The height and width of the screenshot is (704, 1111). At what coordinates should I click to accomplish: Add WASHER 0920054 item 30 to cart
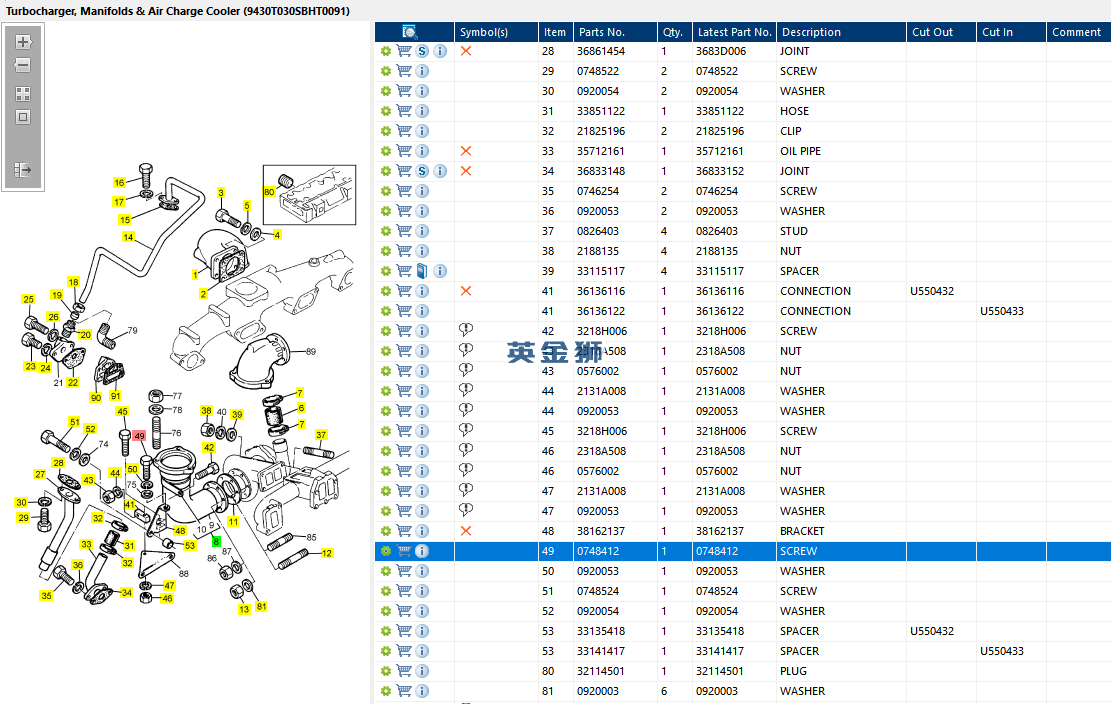pos(404,91)
